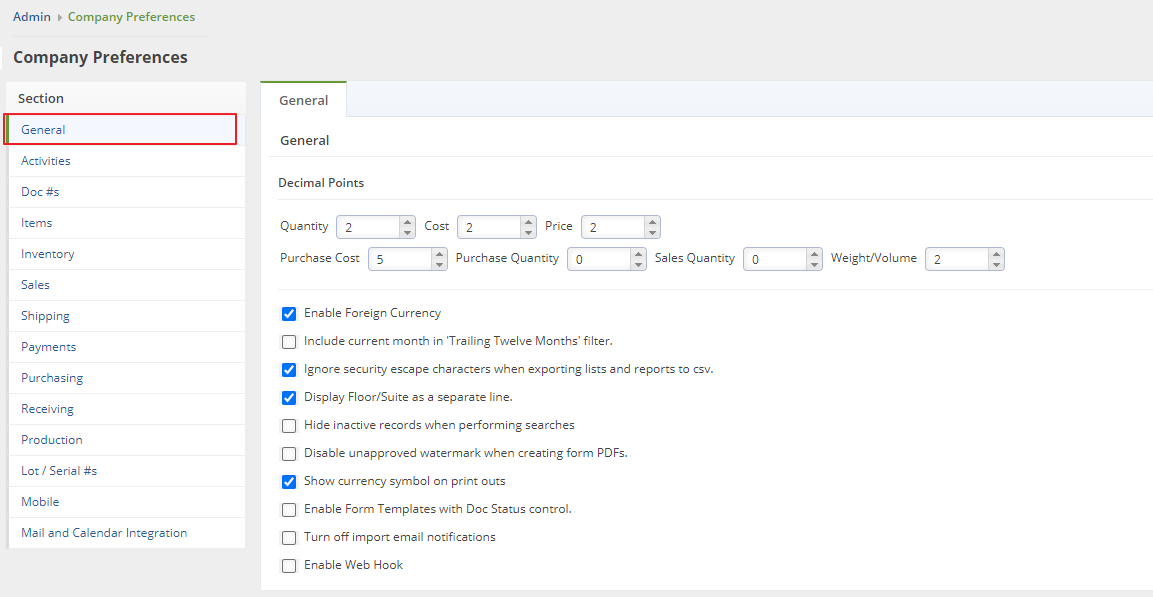
Task: Open the Inventory section
Action: [126, 254]
